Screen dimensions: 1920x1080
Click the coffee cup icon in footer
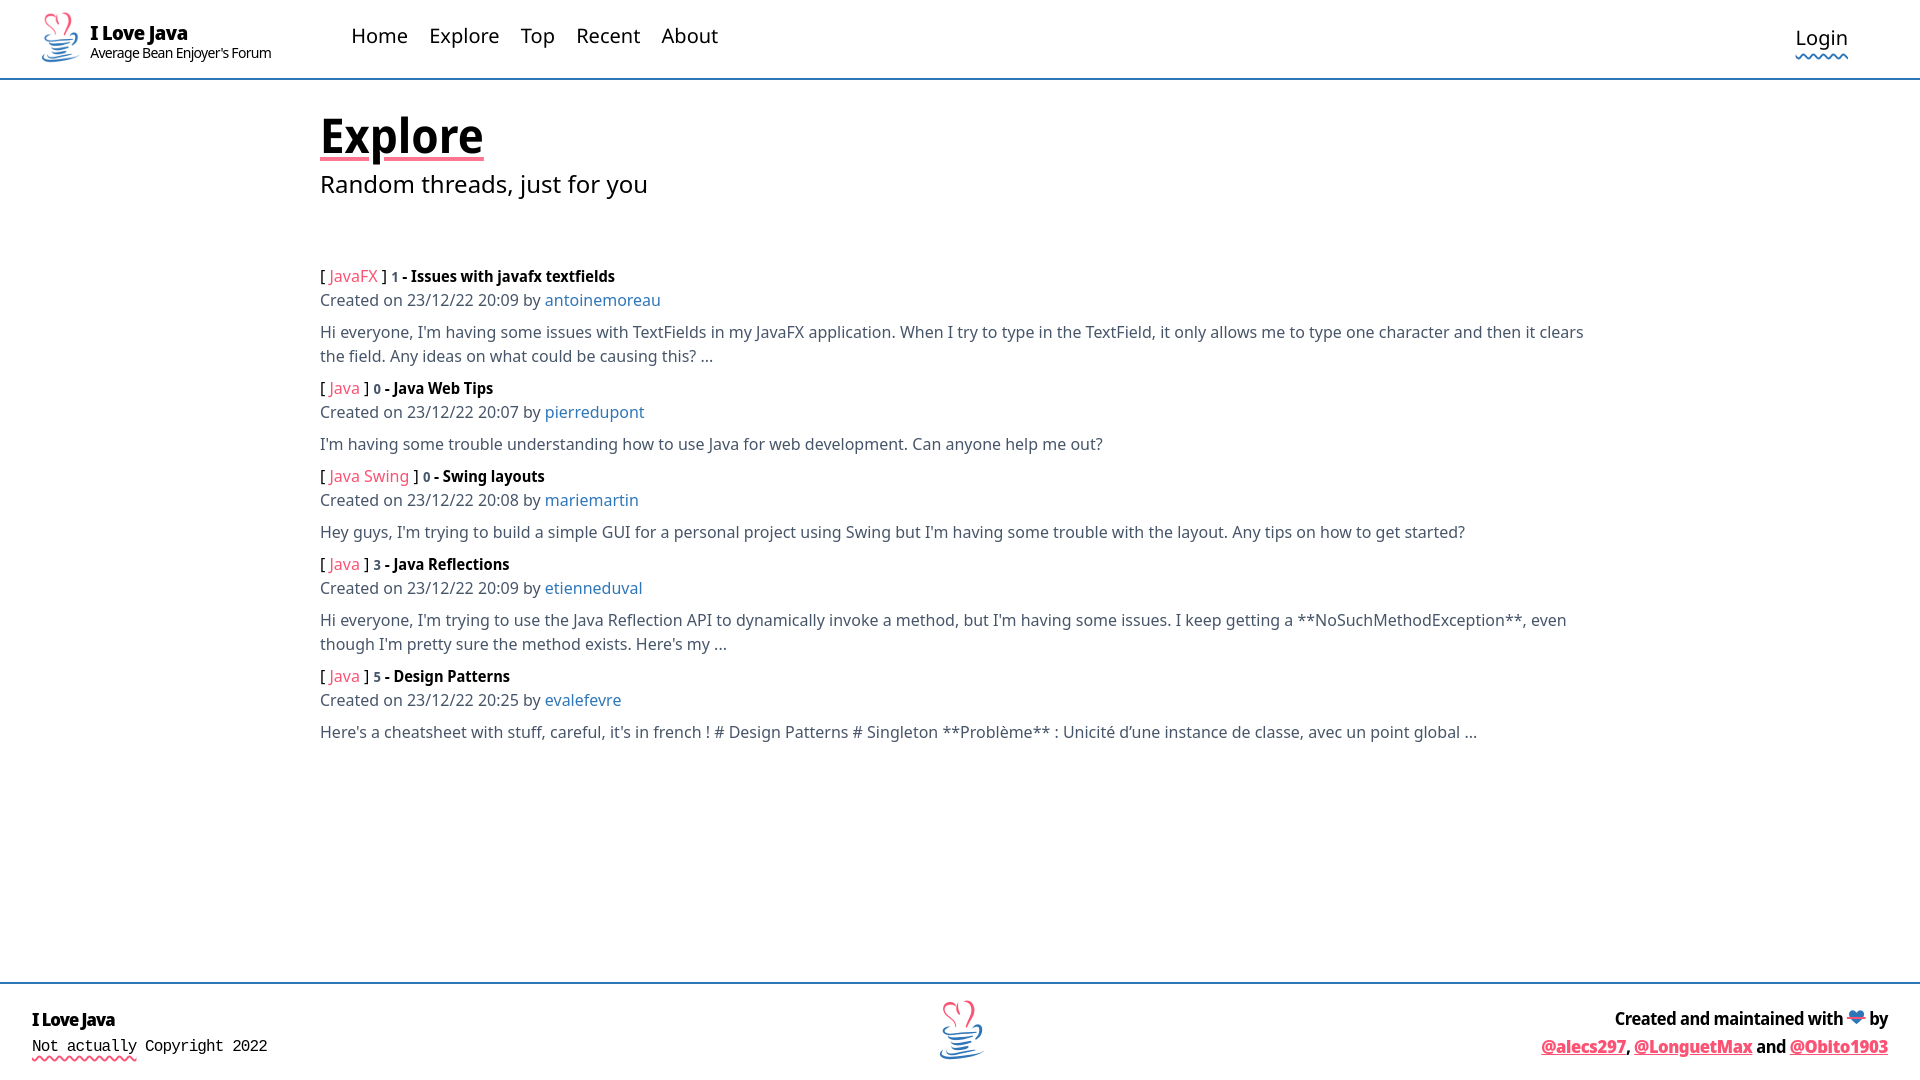click(959, 1031)
